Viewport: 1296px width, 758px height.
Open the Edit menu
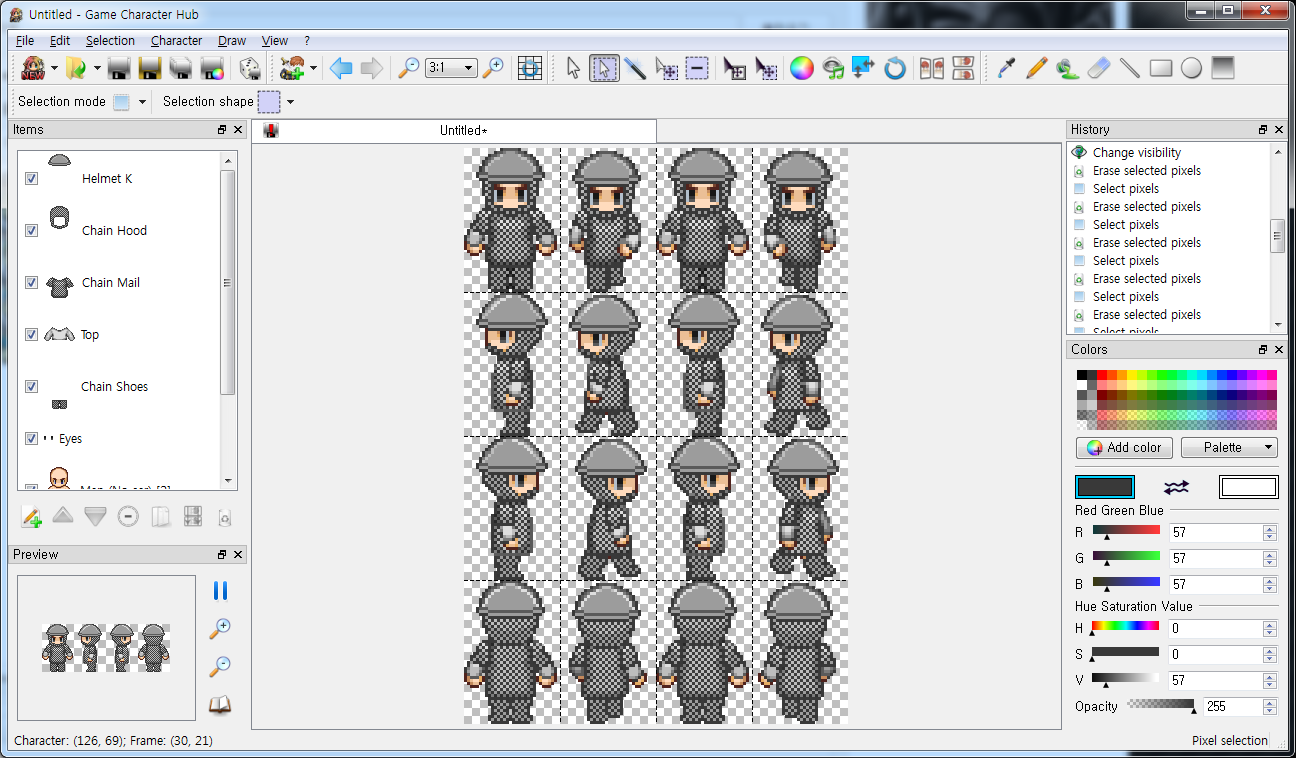click(60, 41)
